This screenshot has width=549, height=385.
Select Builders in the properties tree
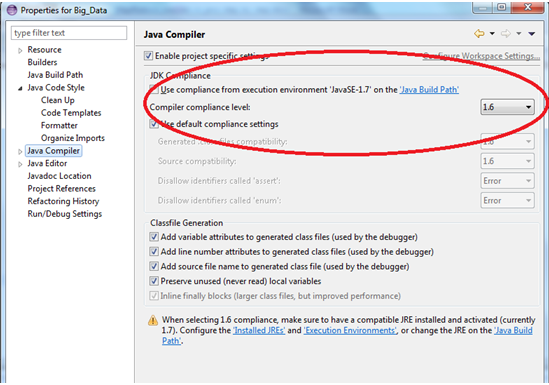pyautogui.click(x=42, y=62)
